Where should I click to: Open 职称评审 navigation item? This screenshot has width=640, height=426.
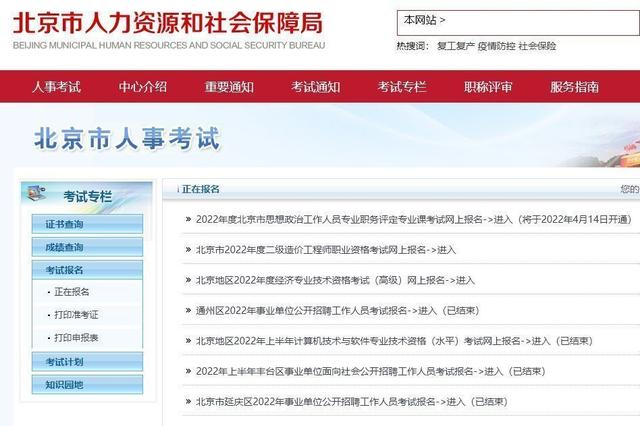pos(488,87)
